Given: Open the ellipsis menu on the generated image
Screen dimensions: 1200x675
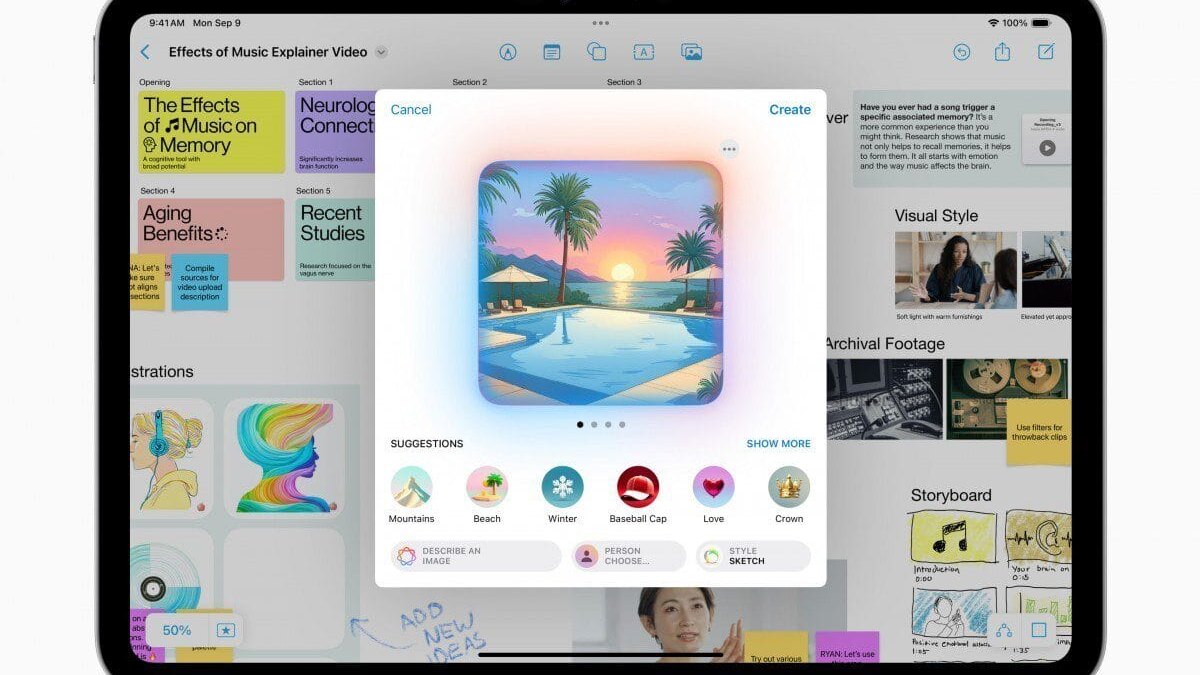Looking at the screenshot, I should click(x=729, y=148).
